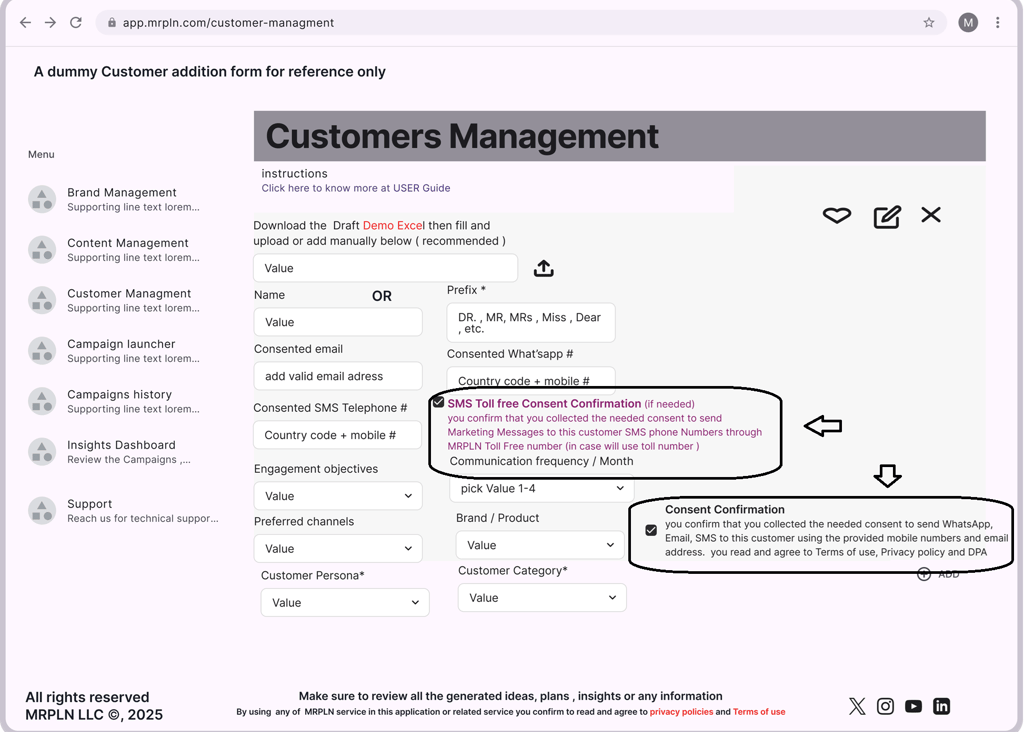
Task: Click the browser address bar
Action: (521, 23)
